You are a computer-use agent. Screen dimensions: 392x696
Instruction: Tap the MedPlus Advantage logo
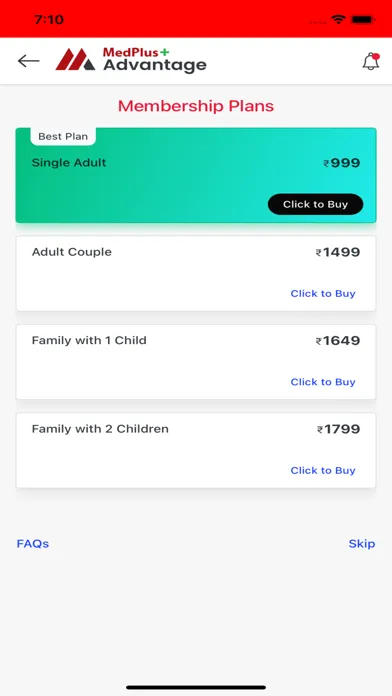point(131,59)
